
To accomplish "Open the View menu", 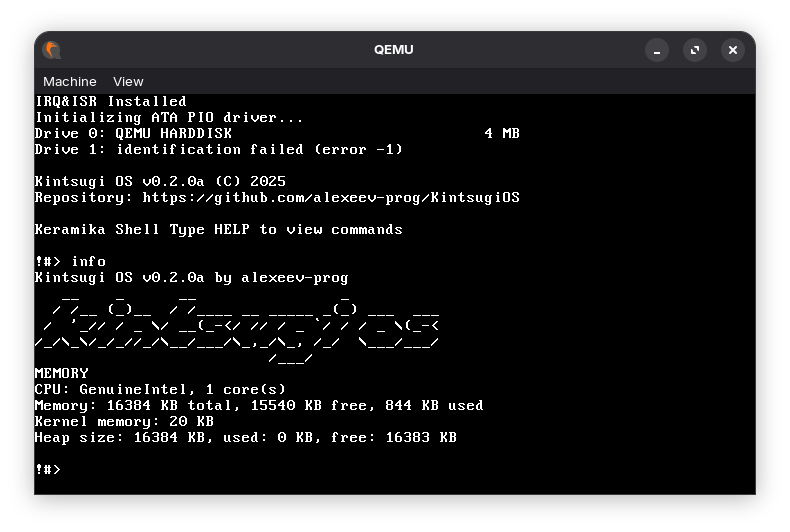I will coord(128,82).
